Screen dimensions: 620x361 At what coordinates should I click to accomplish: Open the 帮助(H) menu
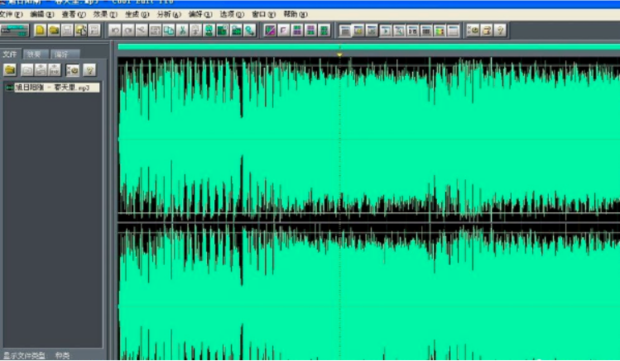pyautogui.click(x=295, y=14)
